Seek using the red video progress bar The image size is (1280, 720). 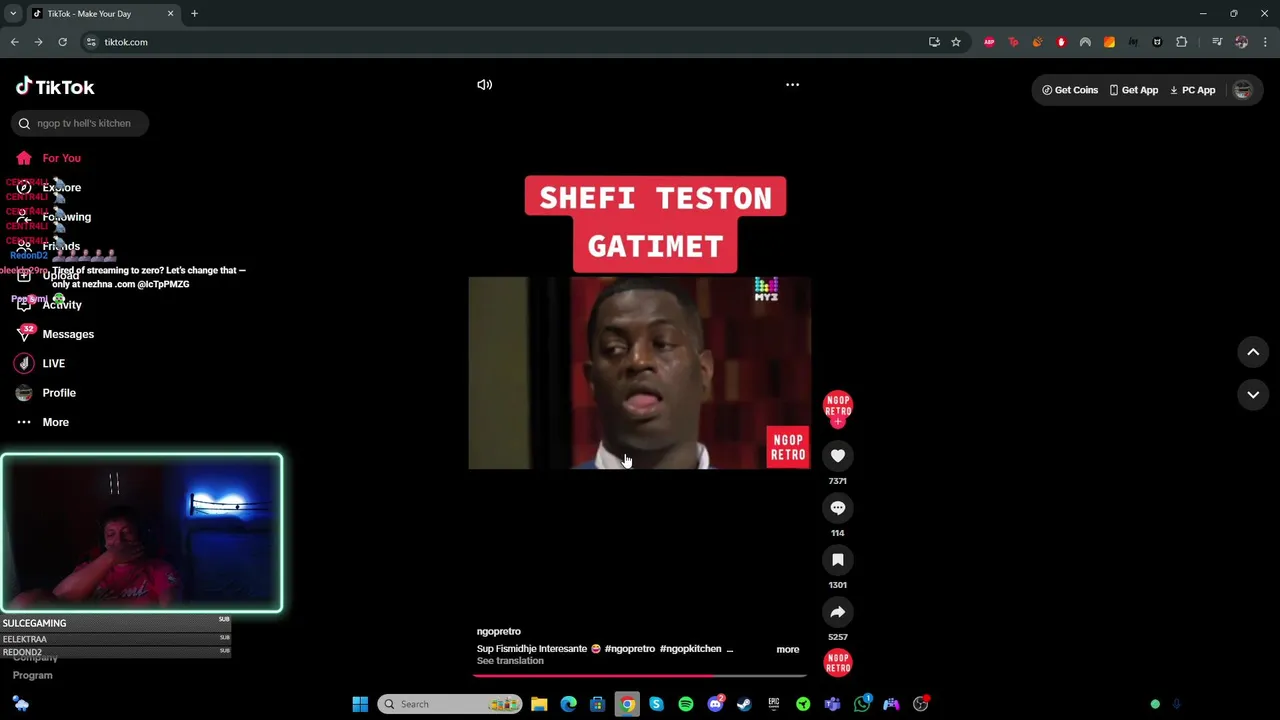pos(640,676)
